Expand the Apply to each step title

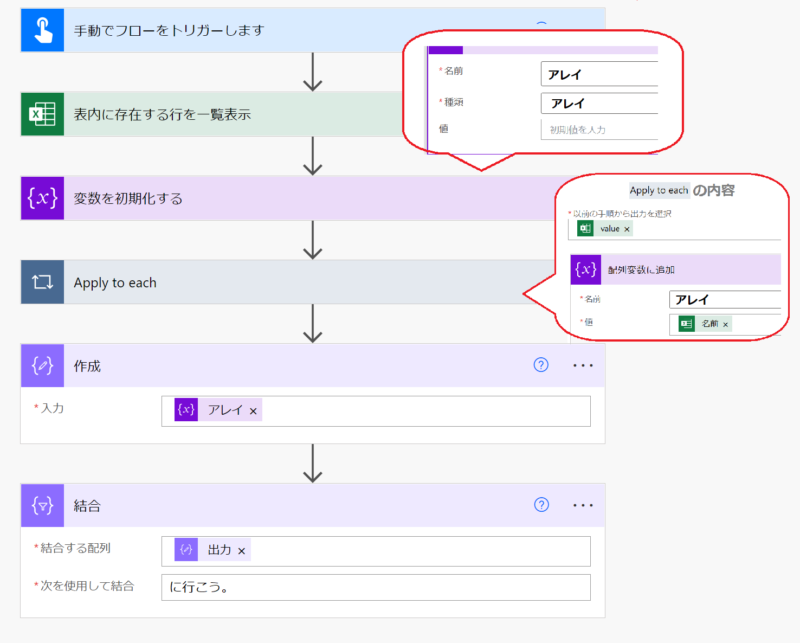115,283
